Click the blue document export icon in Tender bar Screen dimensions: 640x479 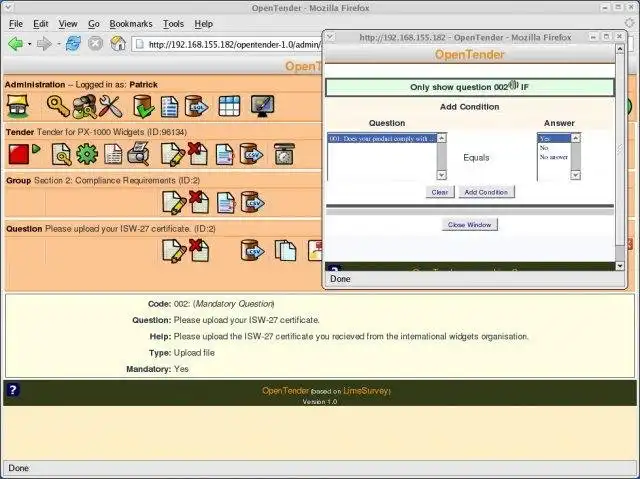pos(225,155)
